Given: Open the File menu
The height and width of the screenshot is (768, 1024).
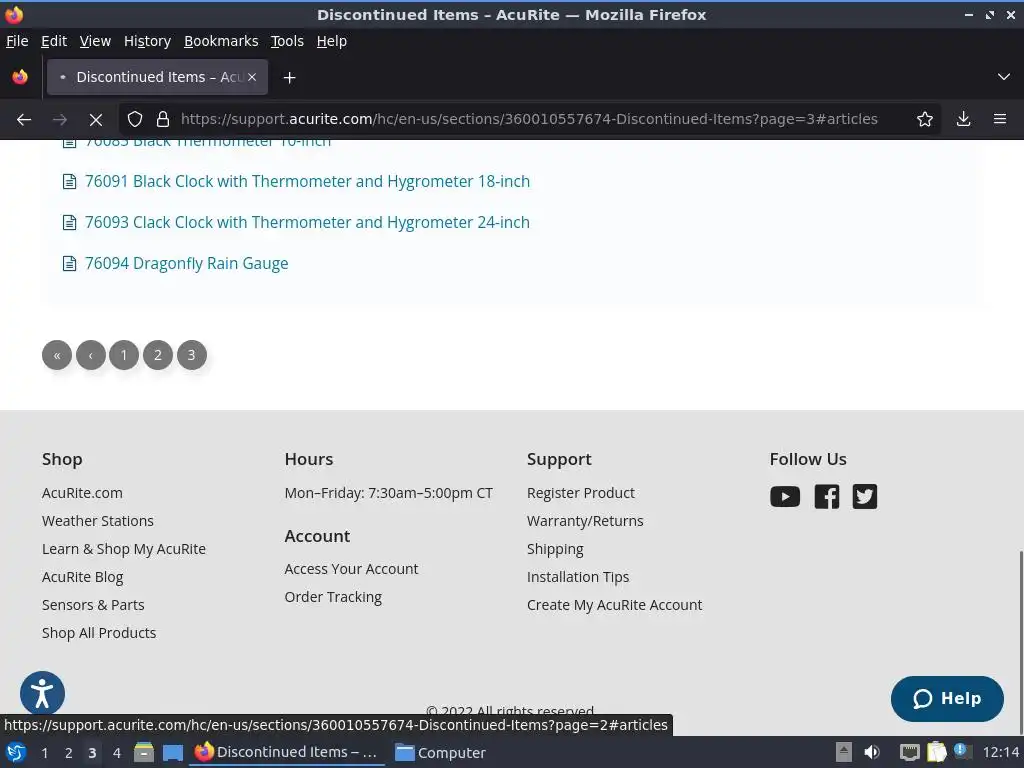Looking at the screenshot, I should (17, 41).
